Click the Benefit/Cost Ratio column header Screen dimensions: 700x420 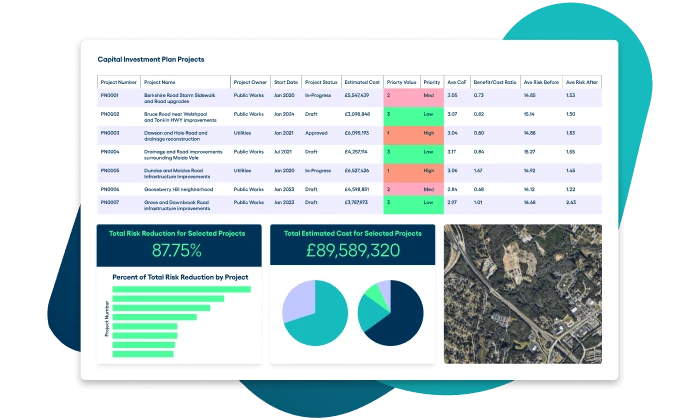coord(495,82)
